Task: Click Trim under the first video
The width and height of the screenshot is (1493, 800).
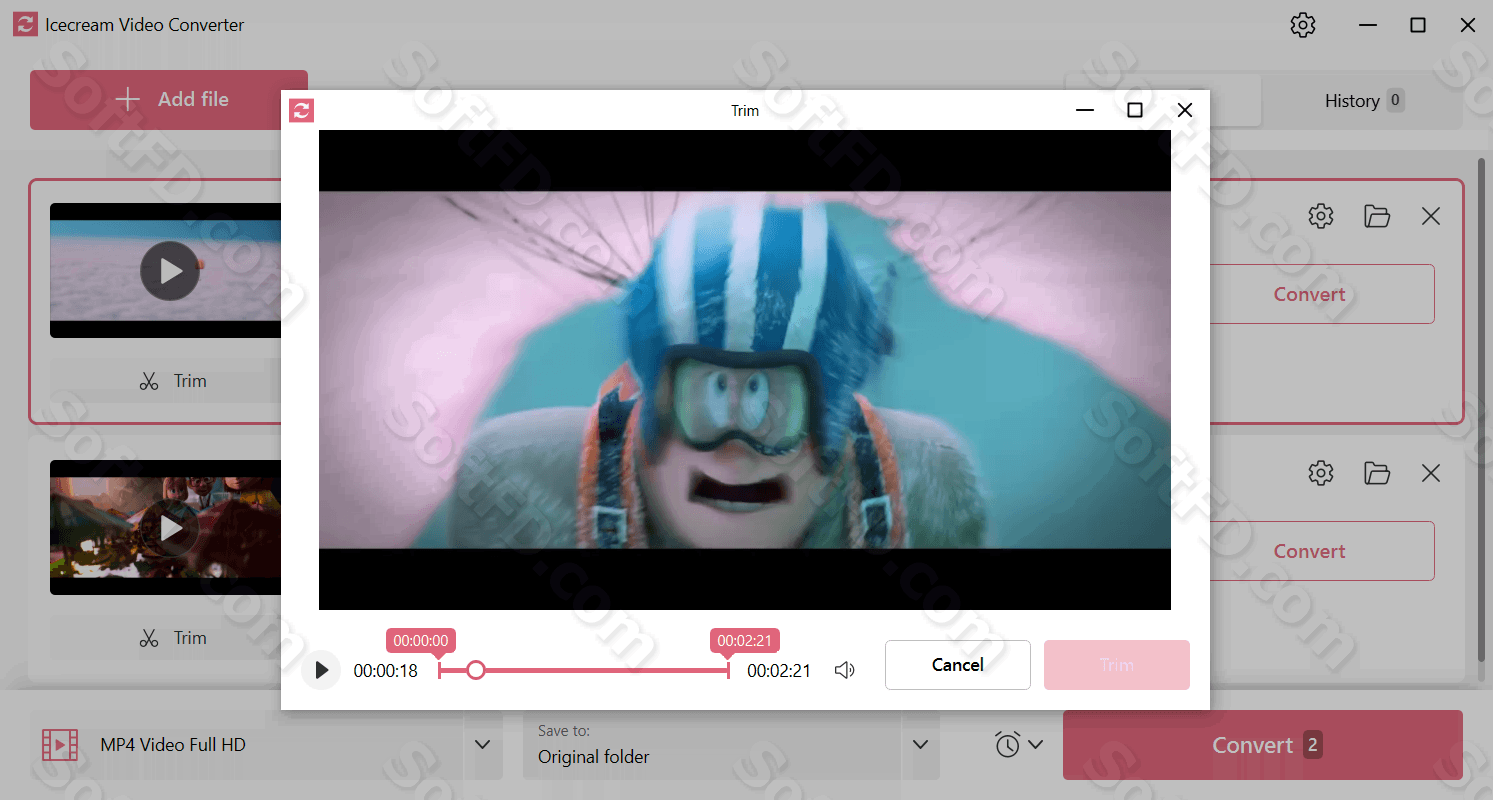Action: pyautogui.click(x=172, y=381)
